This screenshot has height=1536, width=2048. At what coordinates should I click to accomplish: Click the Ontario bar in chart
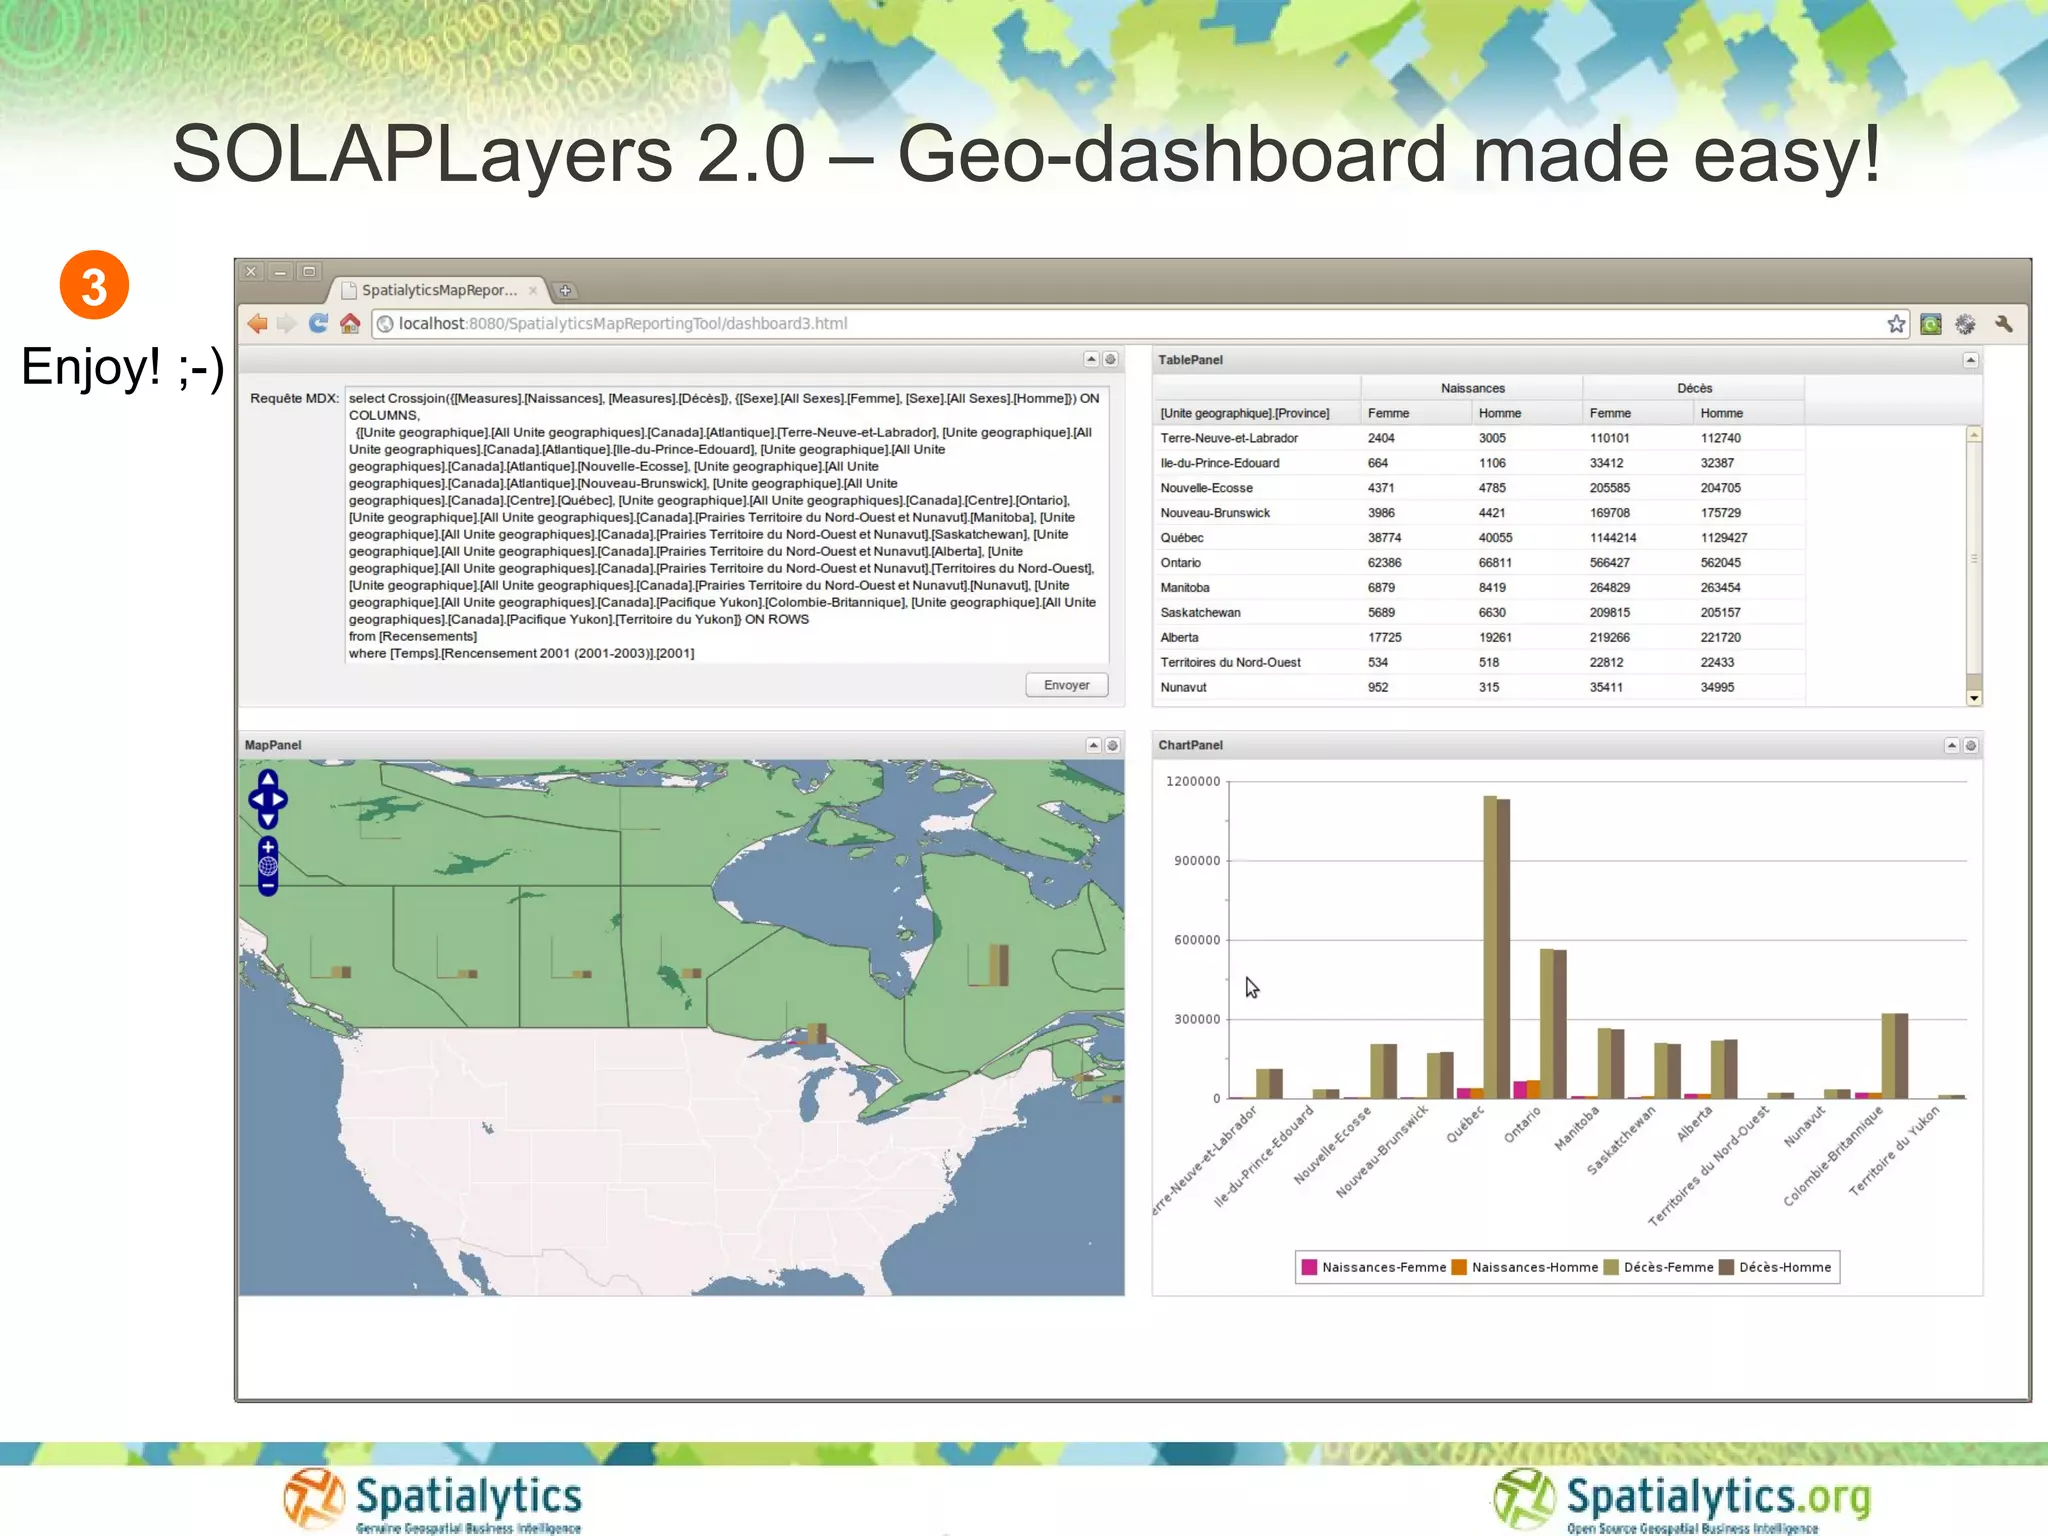[1553, 1023]
